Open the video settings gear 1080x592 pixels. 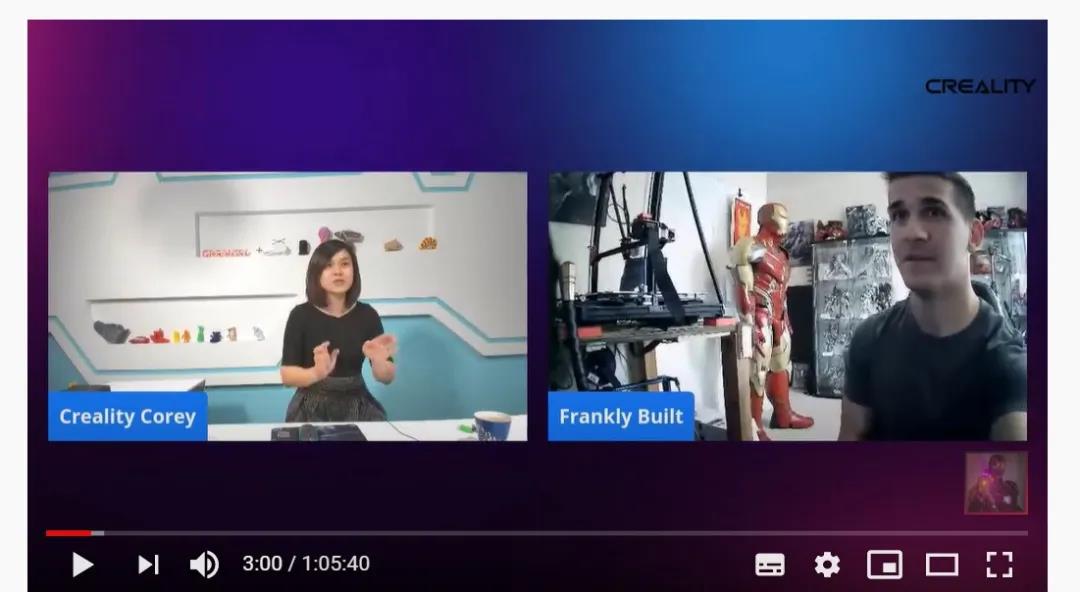pyautogui.click(x=827, y=564)
